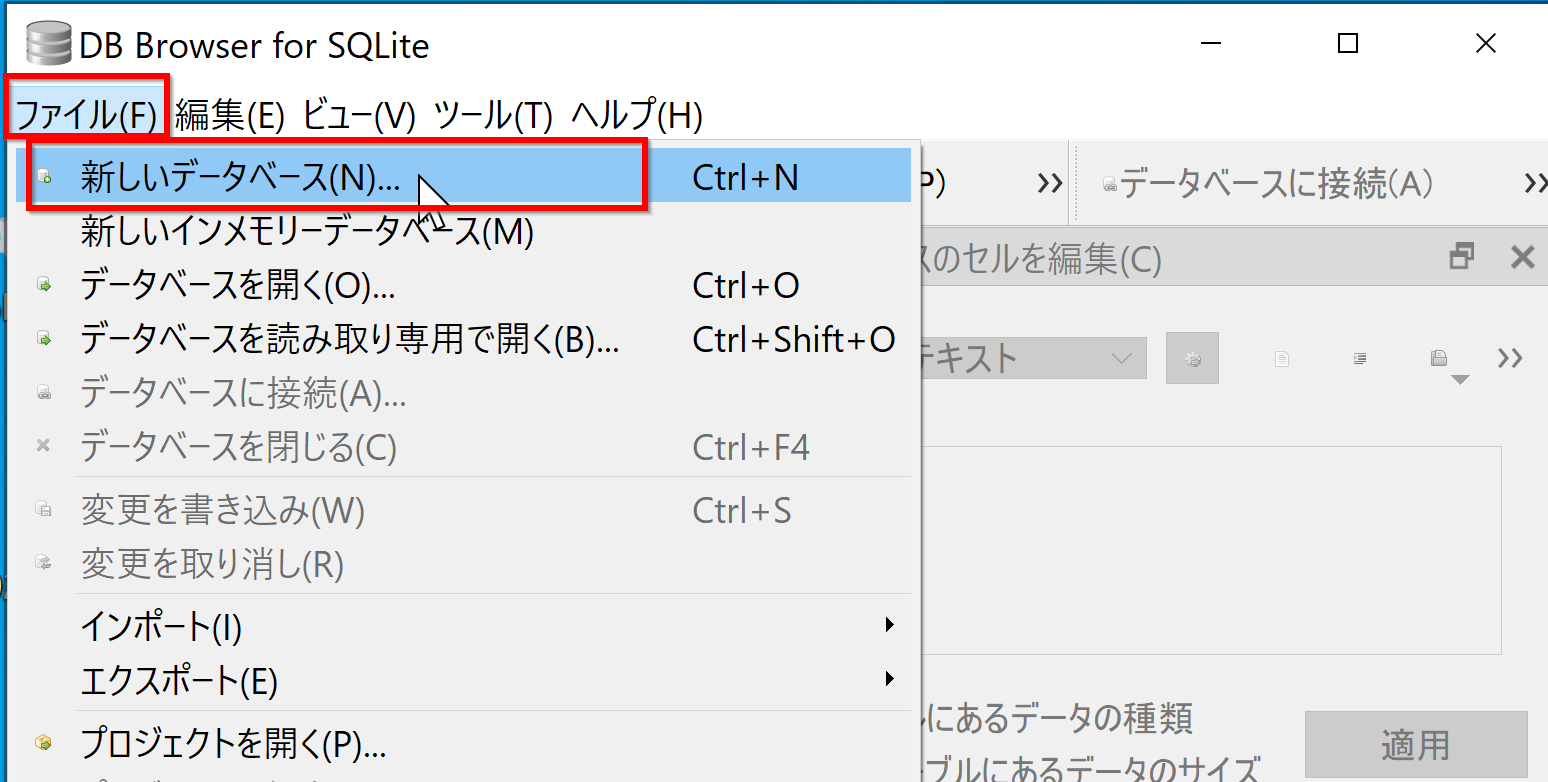
Task: Open the ファイル(F) menu
Action: click(x=87, y=116)
